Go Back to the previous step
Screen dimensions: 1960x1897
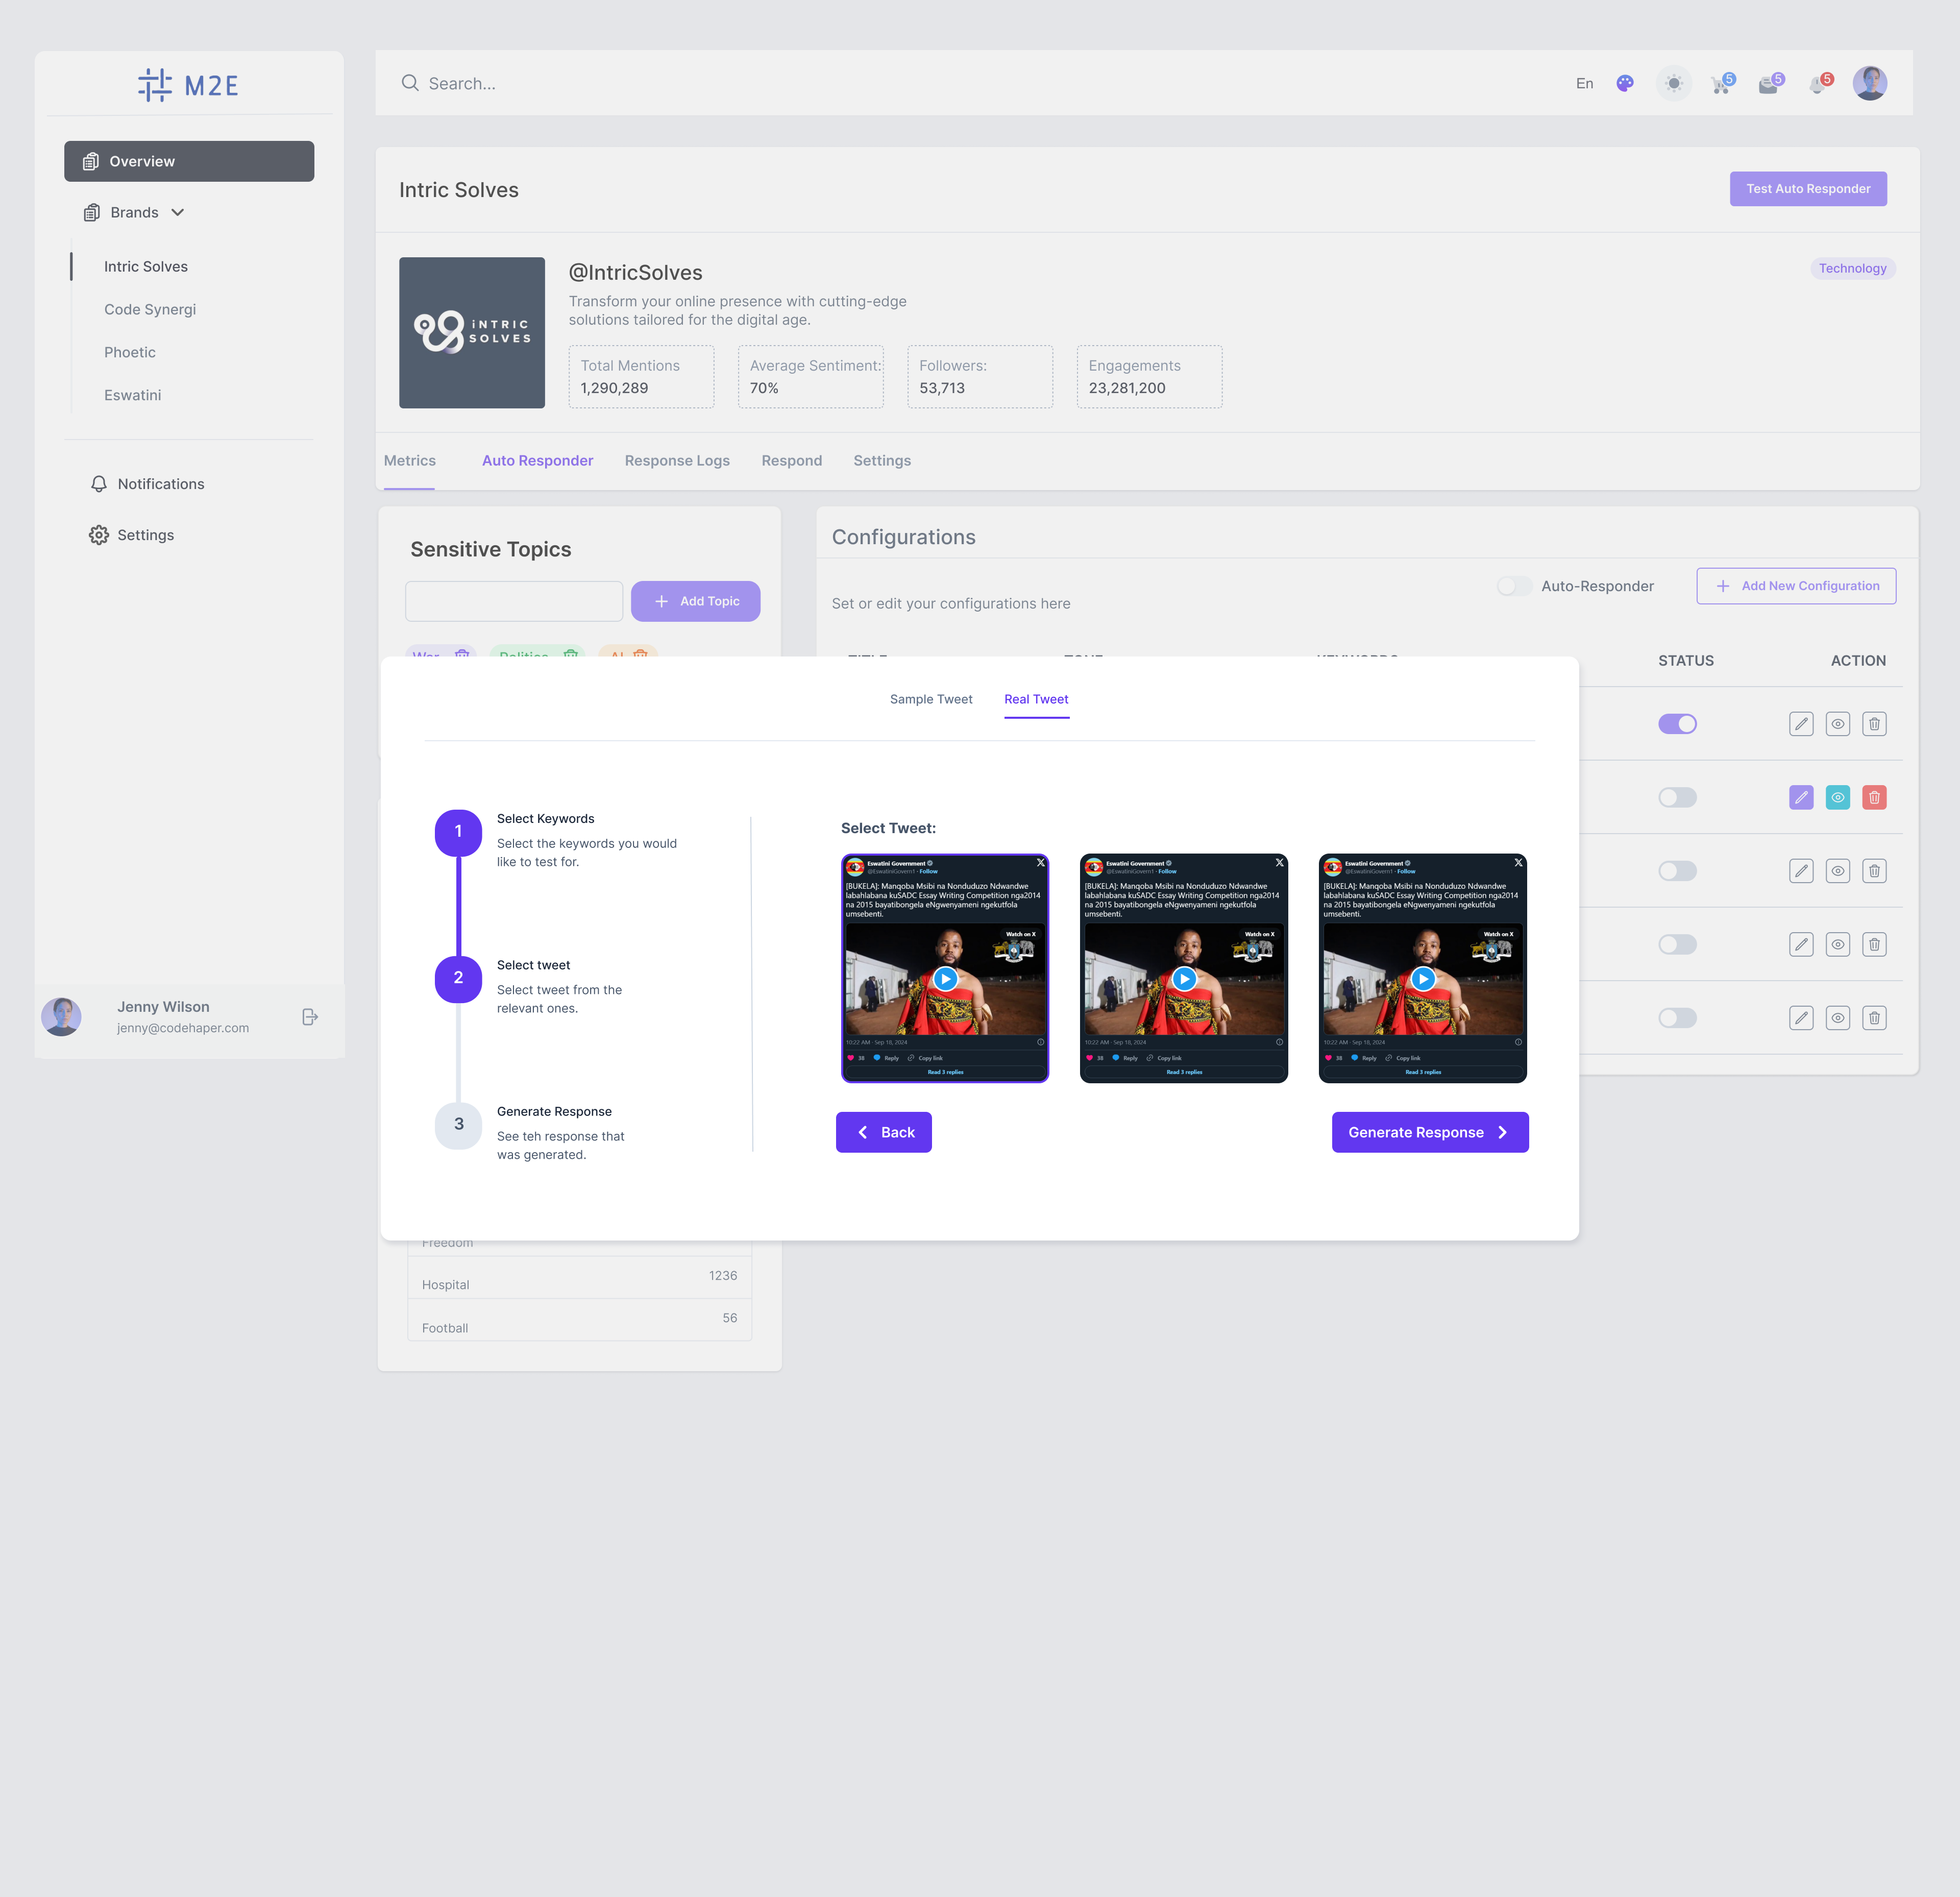click(x=883, y=1132)
